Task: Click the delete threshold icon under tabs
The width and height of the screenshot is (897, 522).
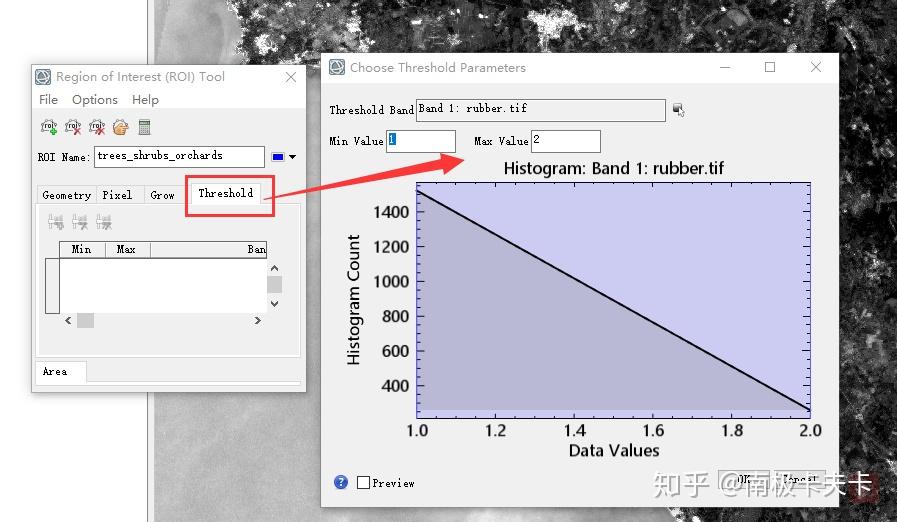Action: [104, 222]
